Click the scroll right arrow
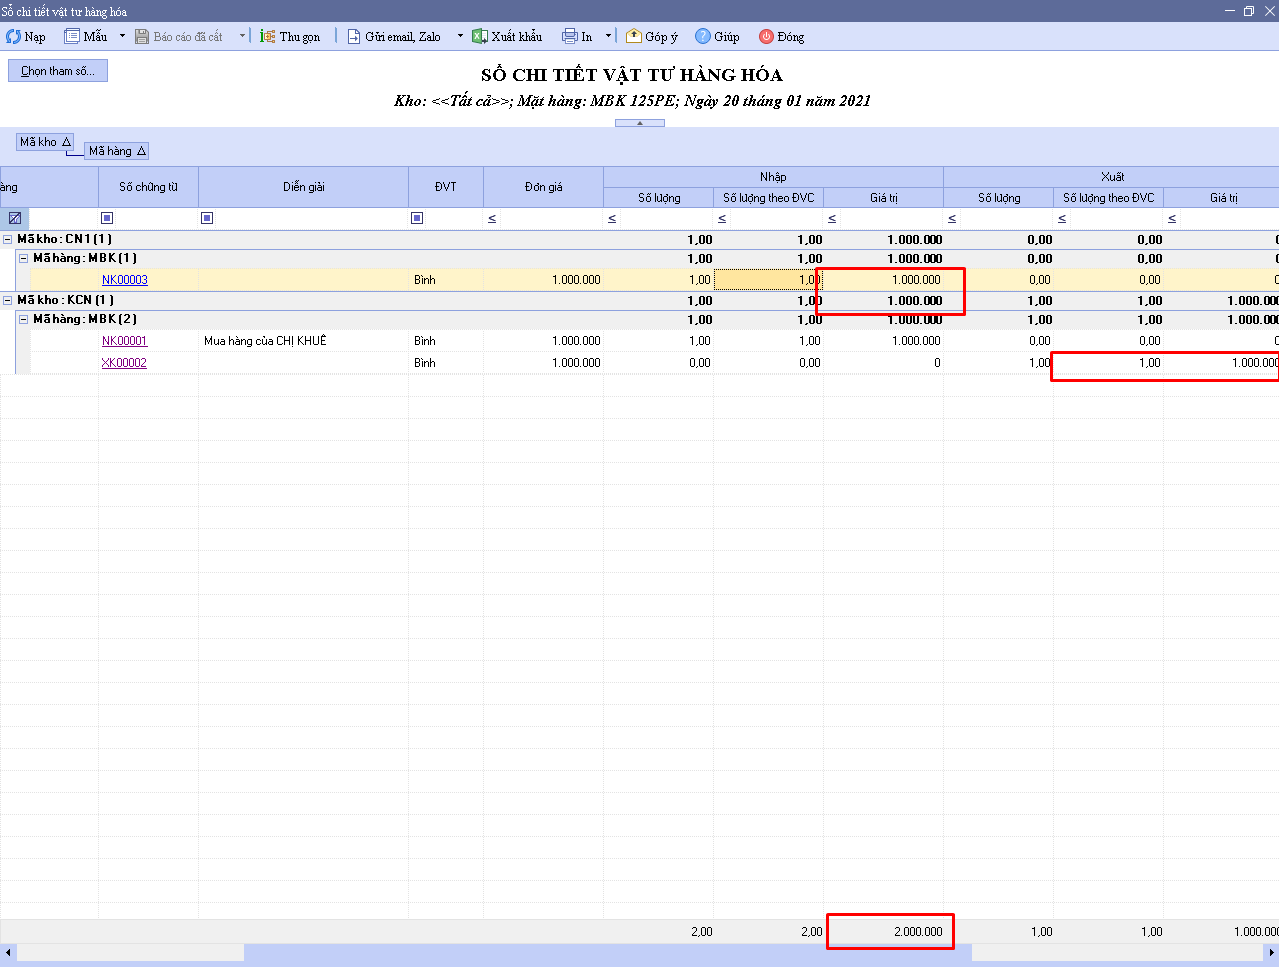 coord(1271,954)
